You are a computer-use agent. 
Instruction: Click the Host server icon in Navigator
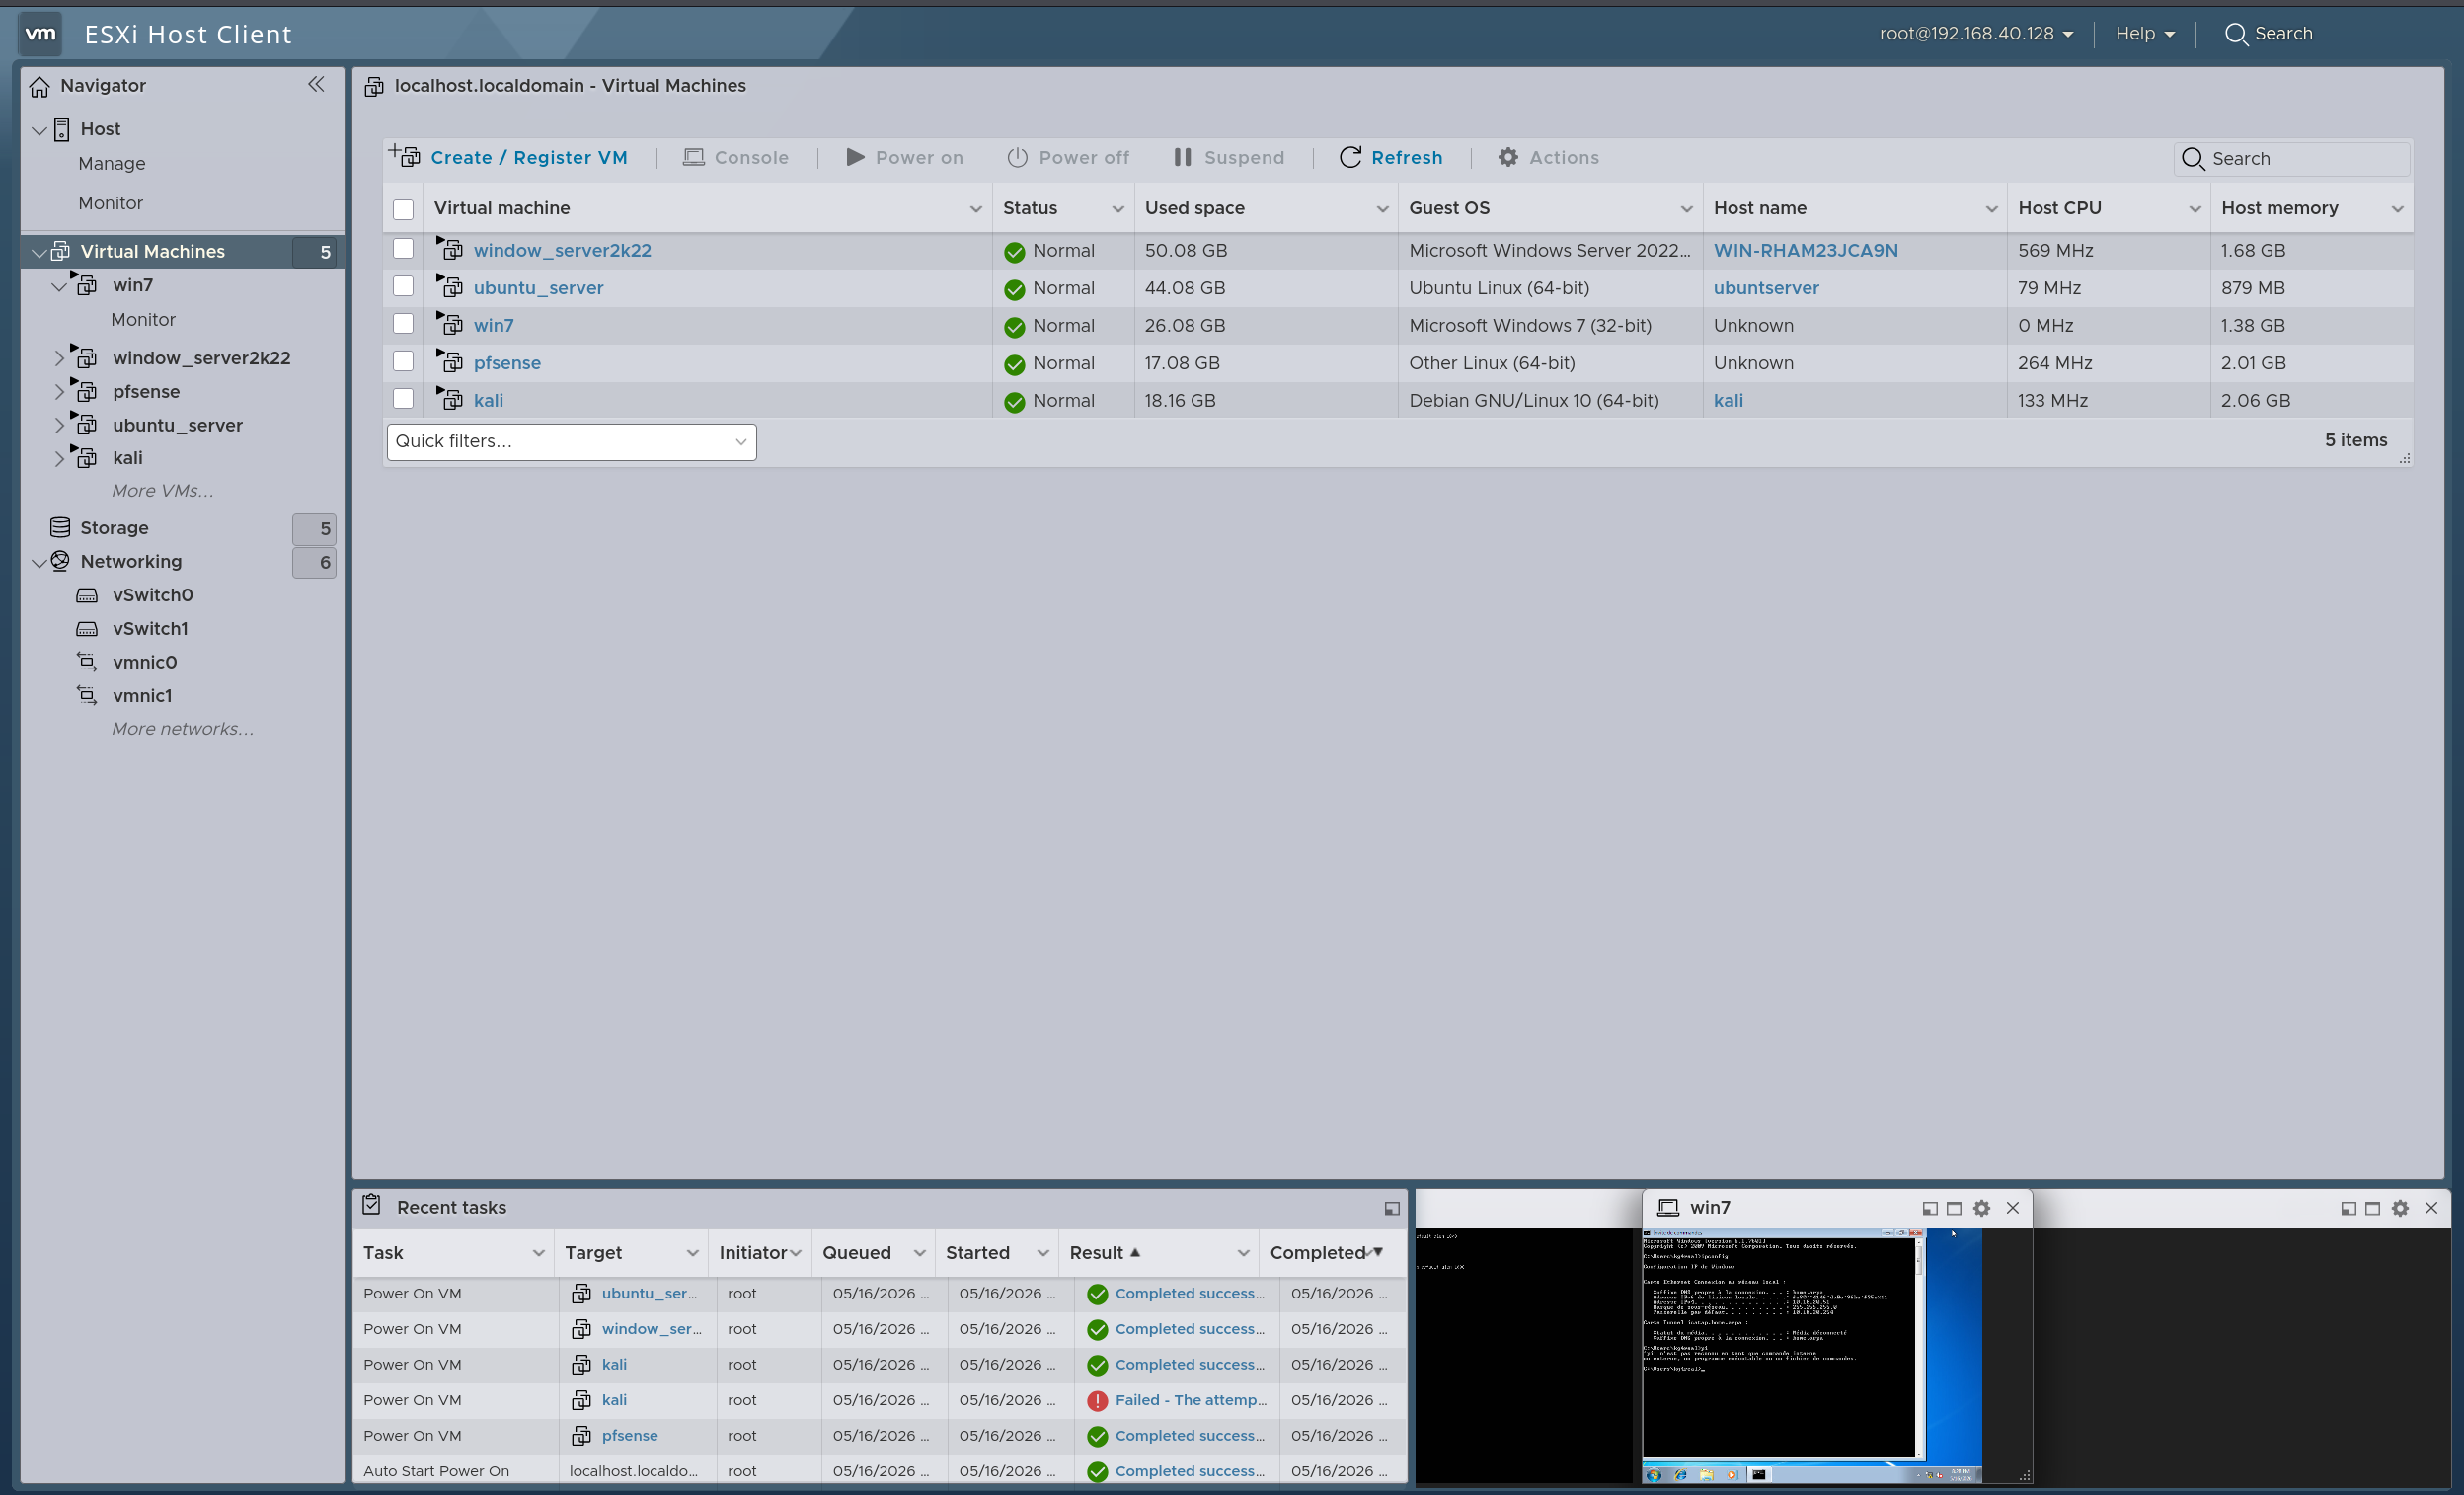coord(62,129)
